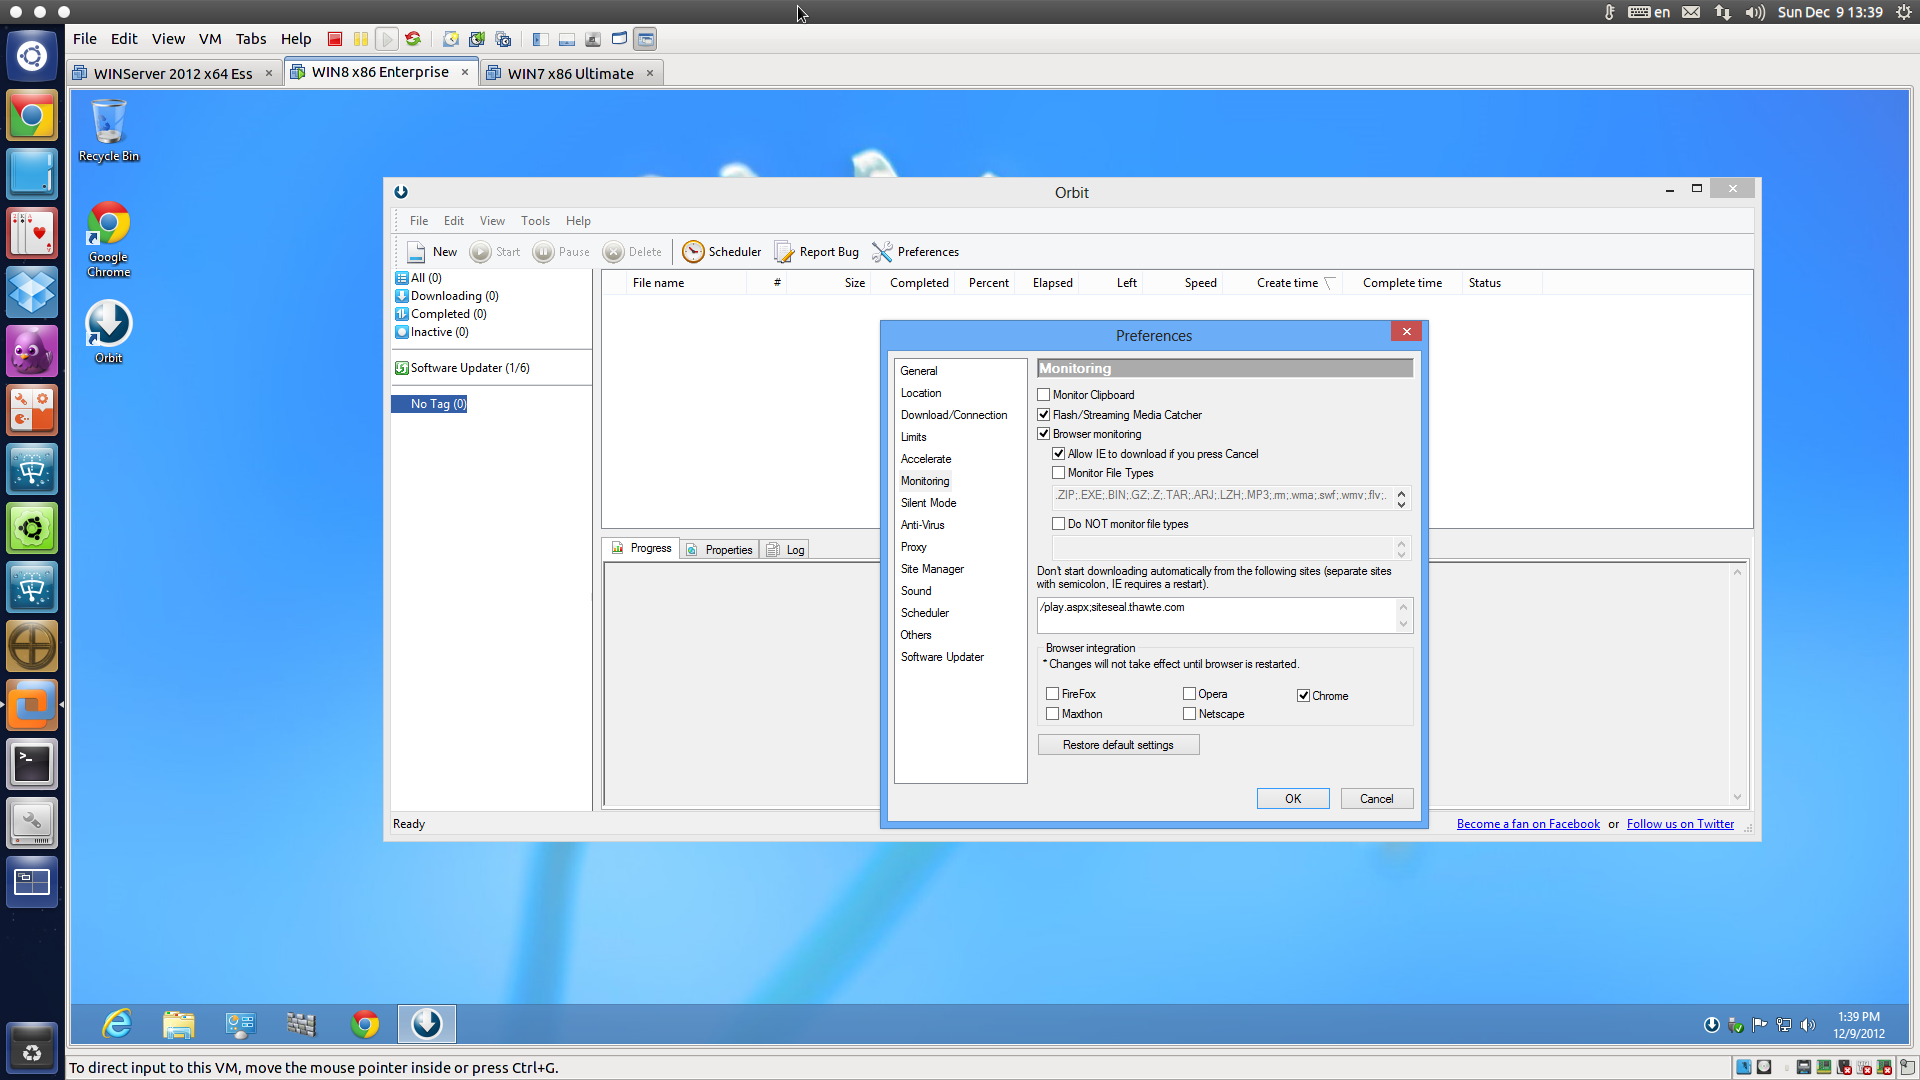Image resolution: width=1920 pixels, height=1080 pixels.
Task: Toggle FireFox browser integration checkbox
Action: coord(1053,694)
